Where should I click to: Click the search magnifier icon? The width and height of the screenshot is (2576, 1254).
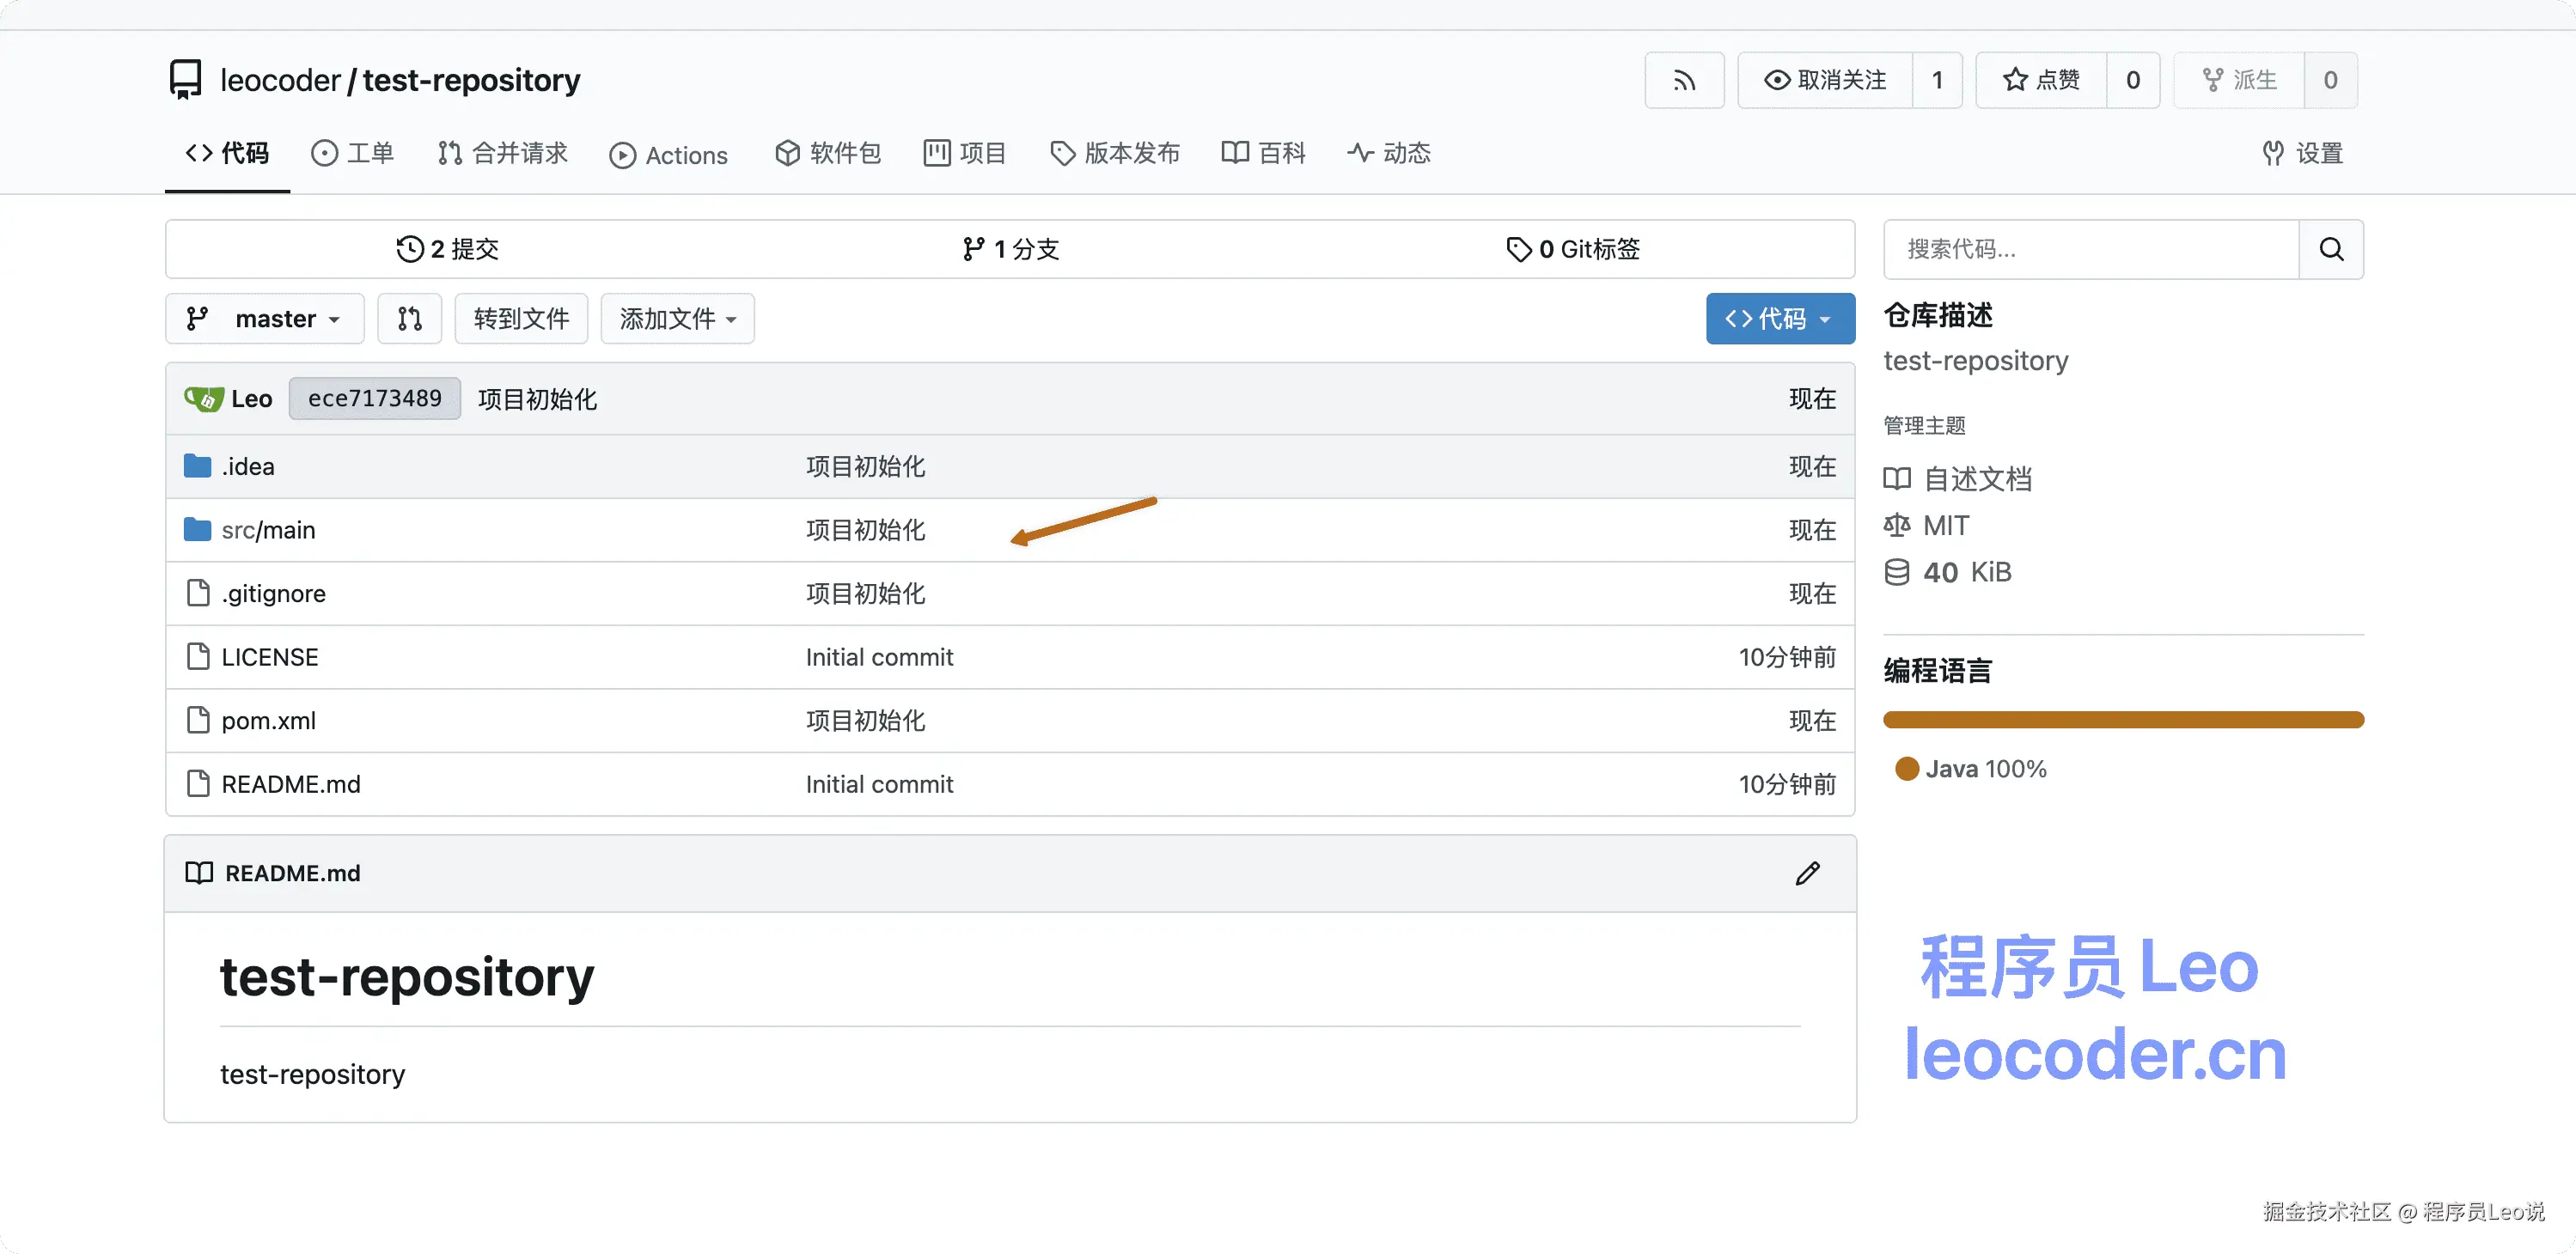2331,249
